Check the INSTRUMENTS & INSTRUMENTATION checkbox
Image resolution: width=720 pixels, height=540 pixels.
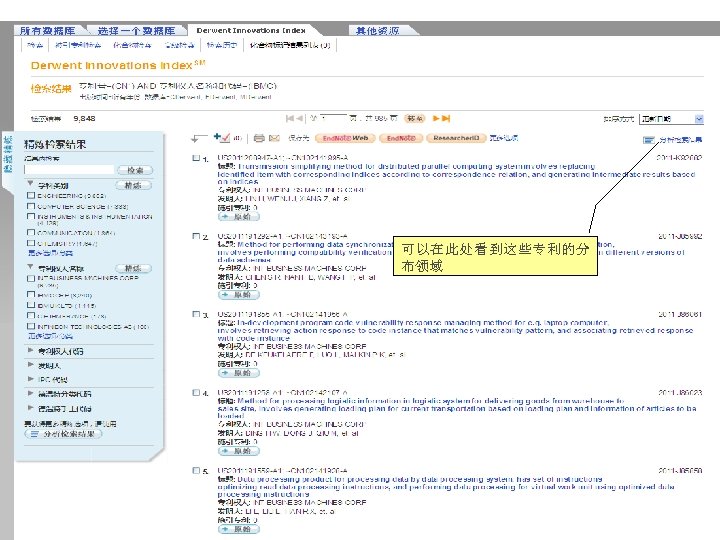(x=31, y=216)
